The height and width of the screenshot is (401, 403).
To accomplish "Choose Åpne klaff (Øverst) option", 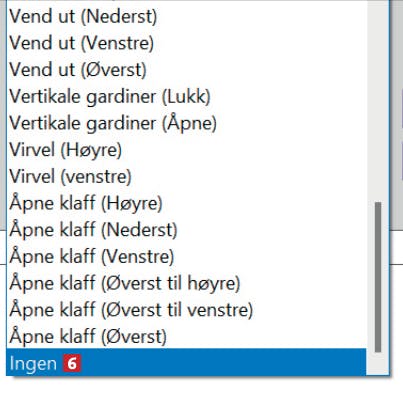I will tap(186, 336).
